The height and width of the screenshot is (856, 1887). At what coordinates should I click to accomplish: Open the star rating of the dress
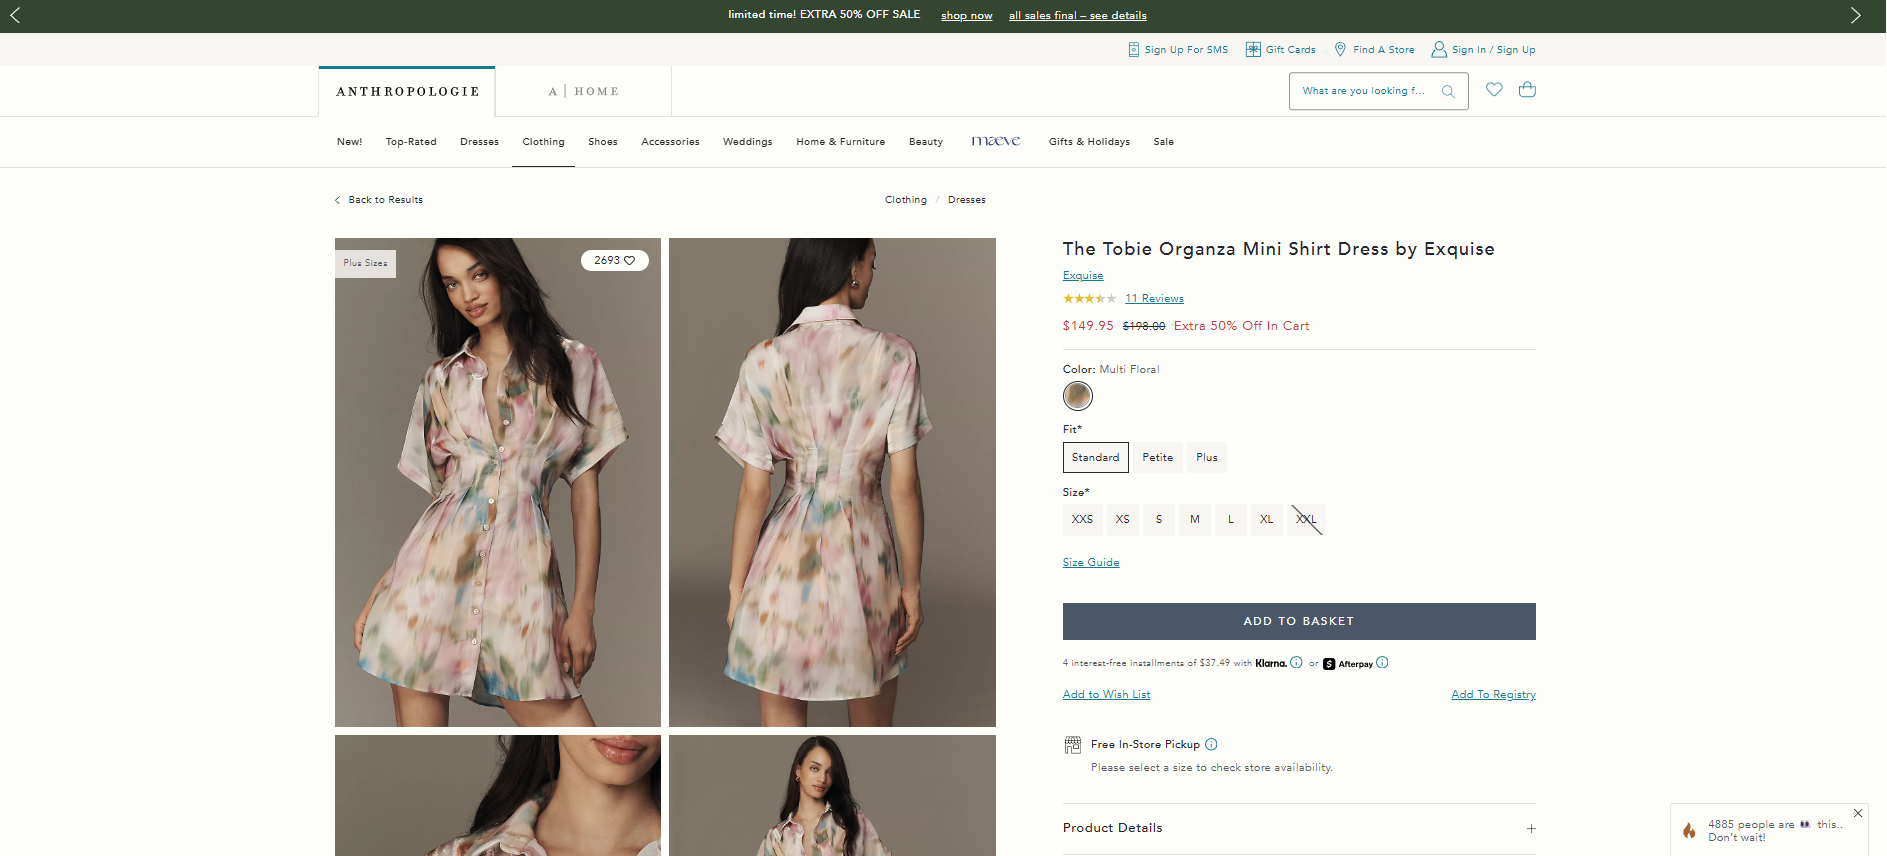coord(1089,298)
